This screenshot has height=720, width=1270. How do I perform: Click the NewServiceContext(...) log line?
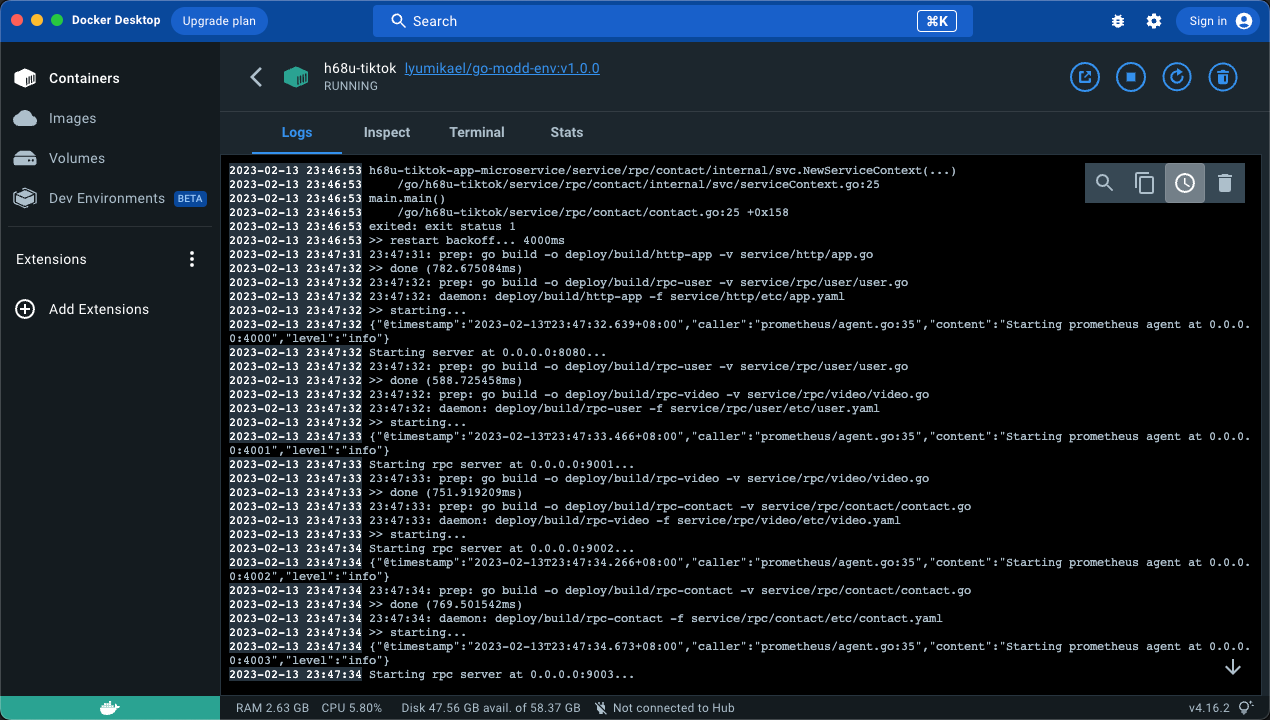click(x=663, y=171)
